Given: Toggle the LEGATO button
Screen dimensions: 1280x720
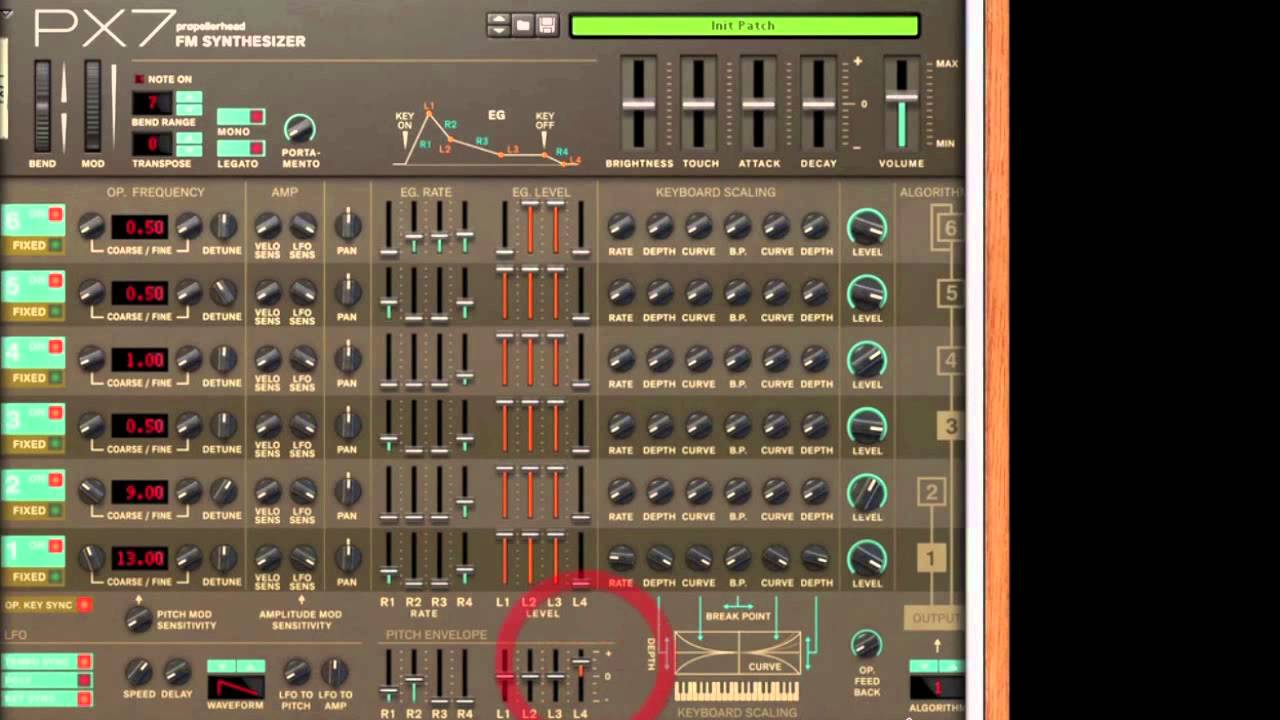Looking at the screenshot, I should [241, 148].
